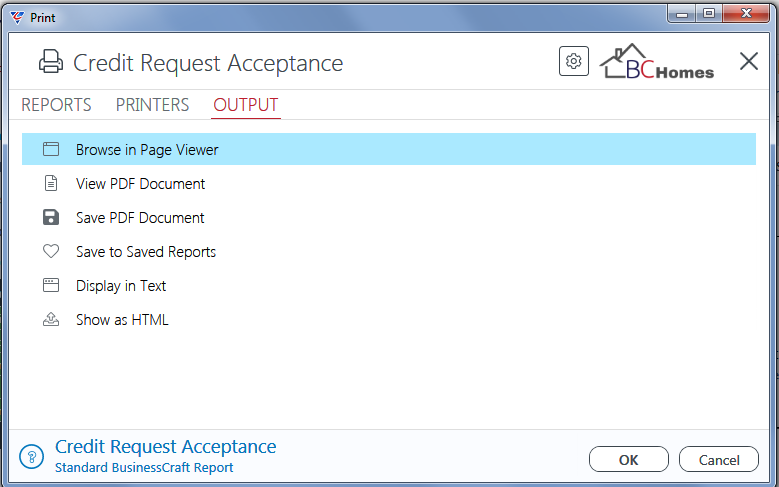
Task: Select the OUTPUT tab
Action: [246, 105]
